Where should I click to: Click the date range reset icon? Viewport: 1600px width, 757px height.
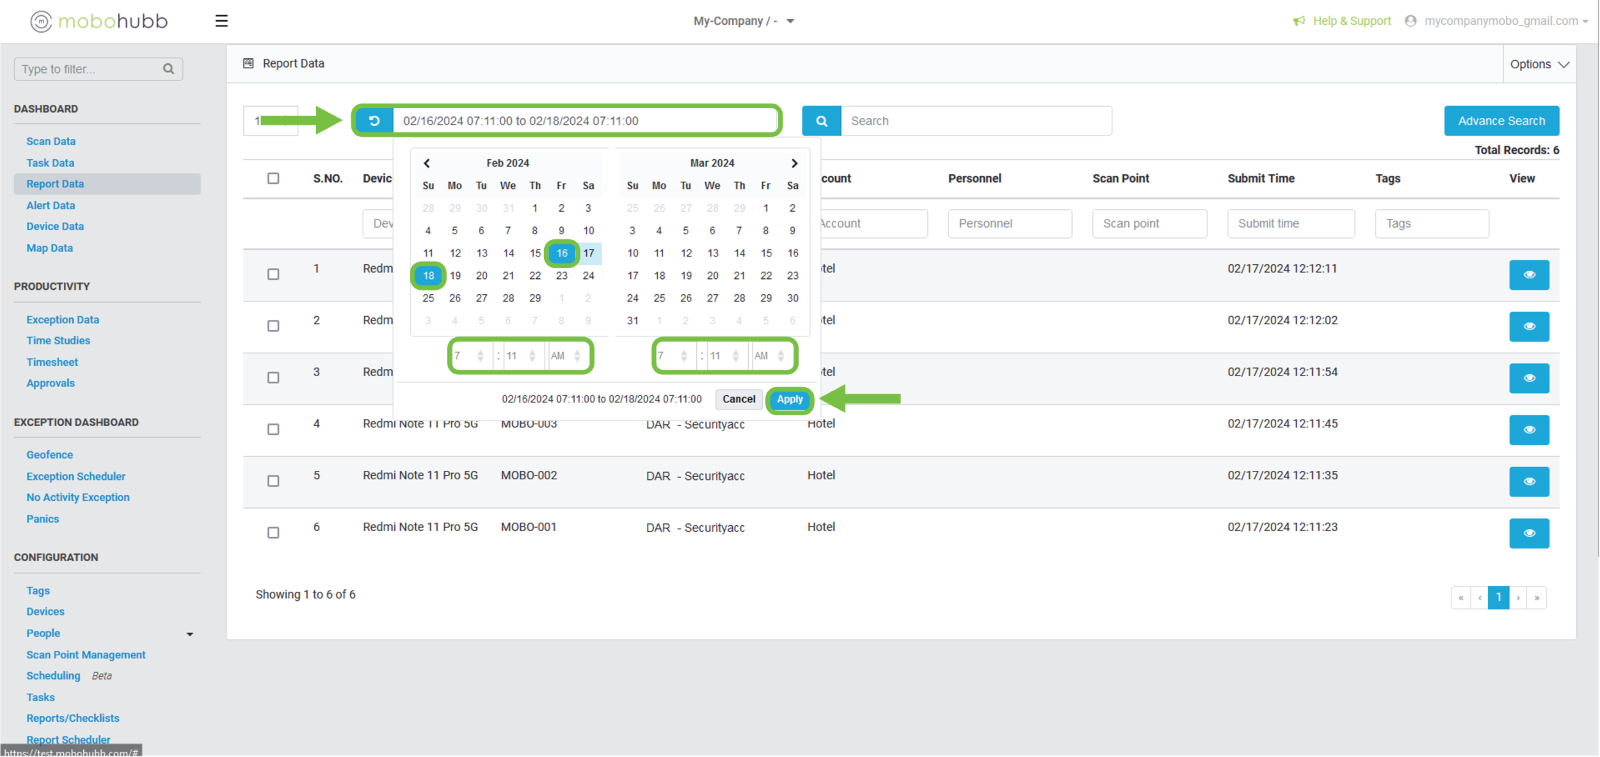coord(374,121)
